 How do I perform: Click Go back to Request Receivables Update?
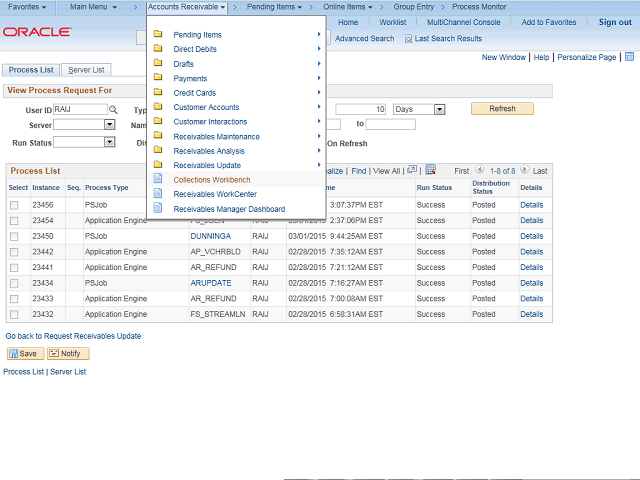pyautogui.click(x=73, y=336)
